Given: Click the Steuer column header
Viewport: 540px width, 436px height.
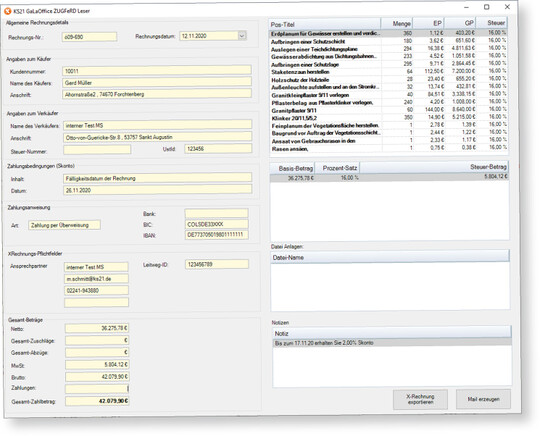Looking at the screenshot, I should [x=491, y=23].
